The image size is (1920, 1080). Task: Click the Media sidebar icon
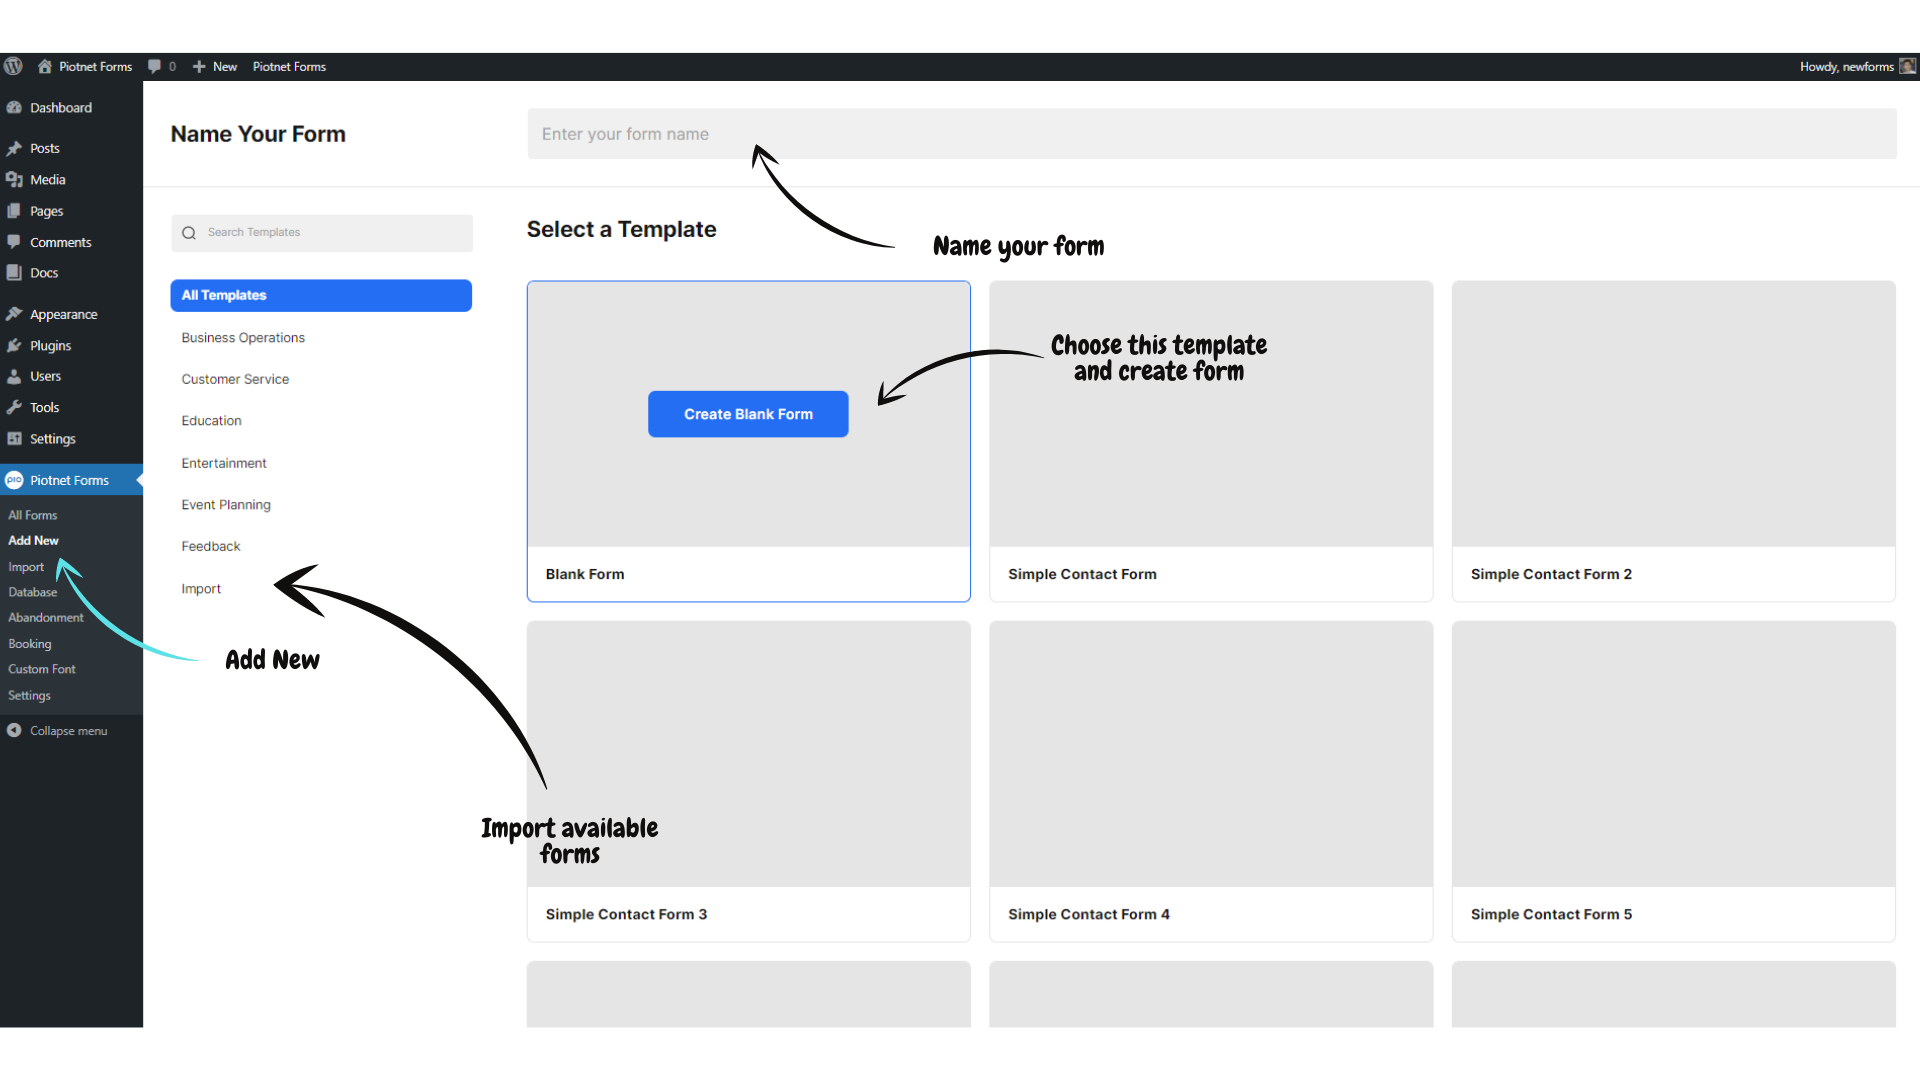[15, 178]
